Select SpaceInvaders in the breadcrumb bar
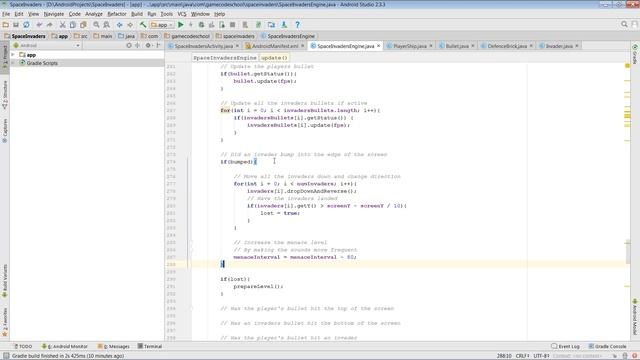Viewport: 640px width, 360px height. click(25, 36)
